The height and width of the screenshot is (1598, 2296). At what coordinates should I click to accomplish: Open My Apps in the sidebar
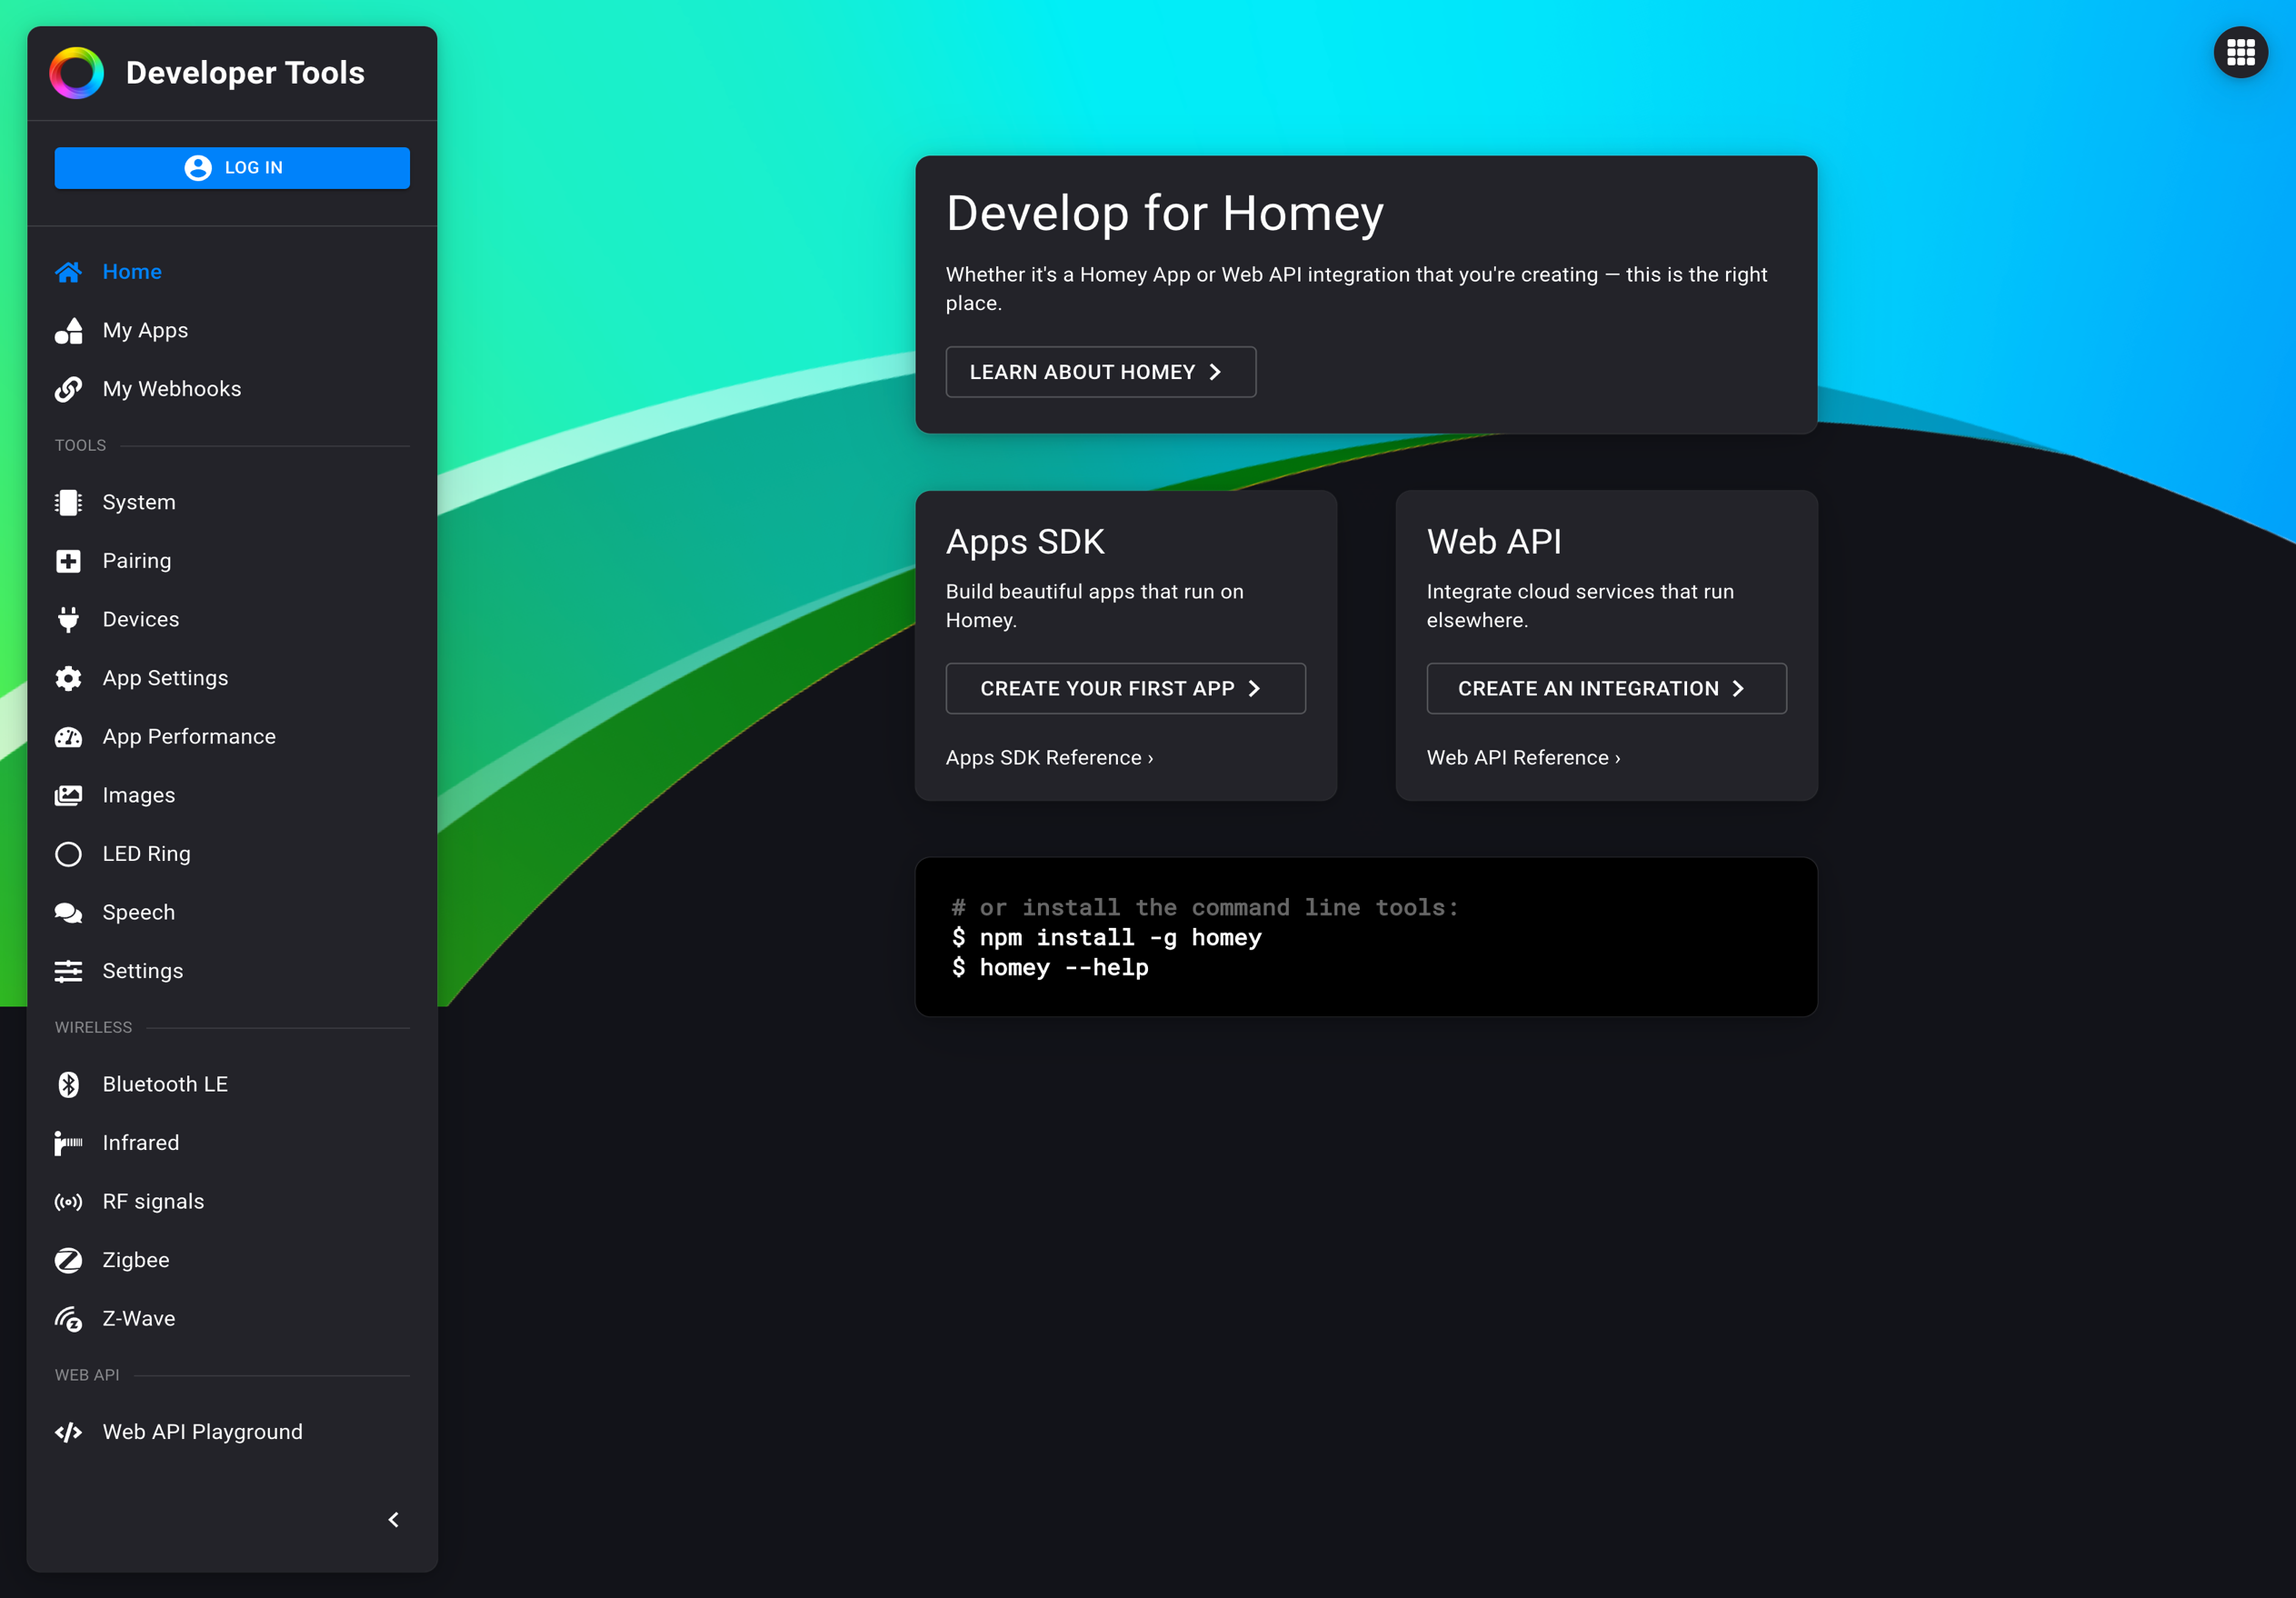pyautogui.click(x=232, y=331)
